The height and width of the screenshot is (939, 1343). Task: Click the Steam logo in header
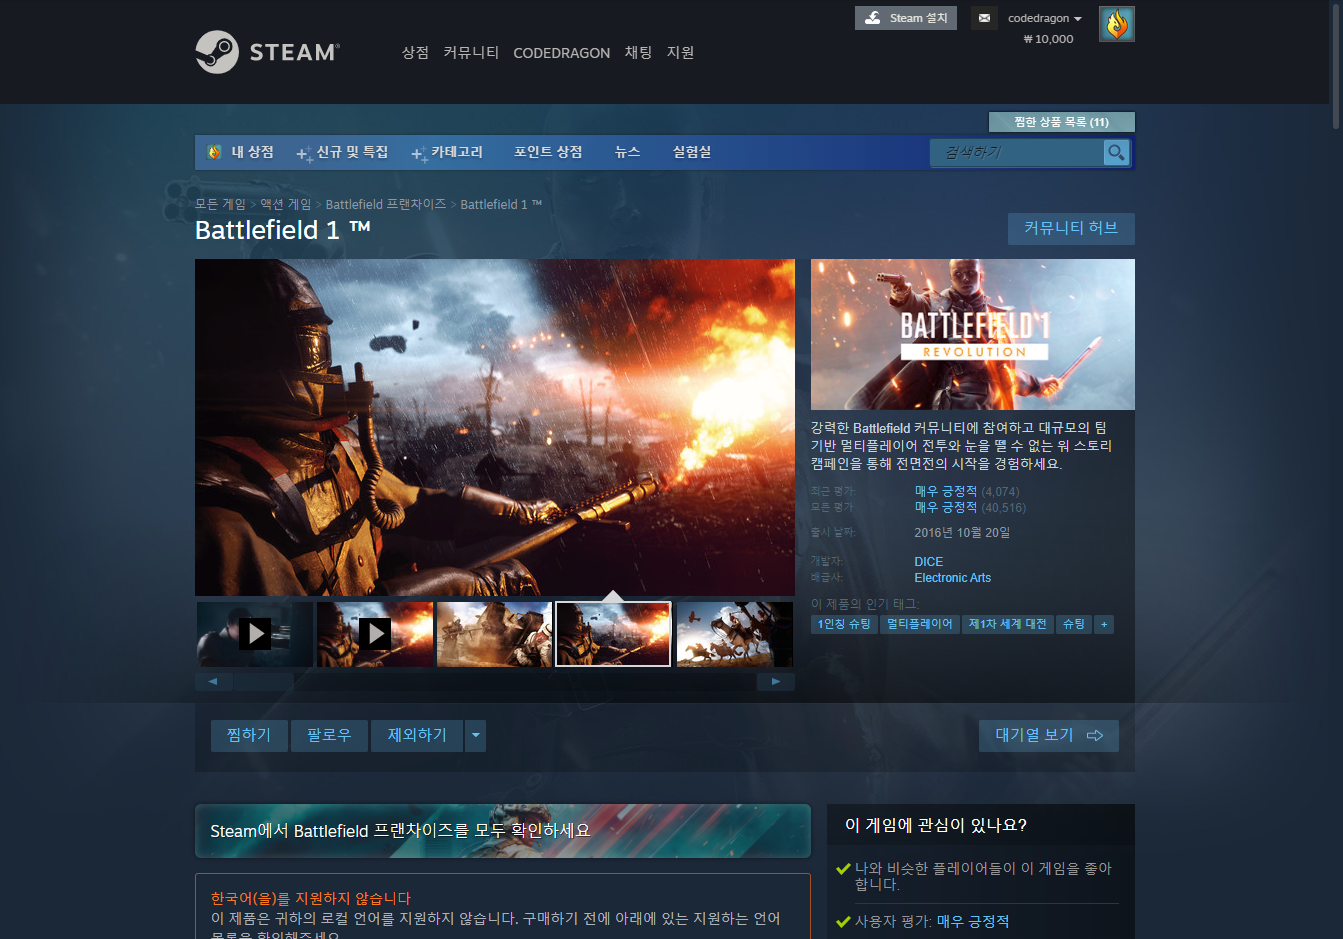pyautogui.click(x=268, y=52)
